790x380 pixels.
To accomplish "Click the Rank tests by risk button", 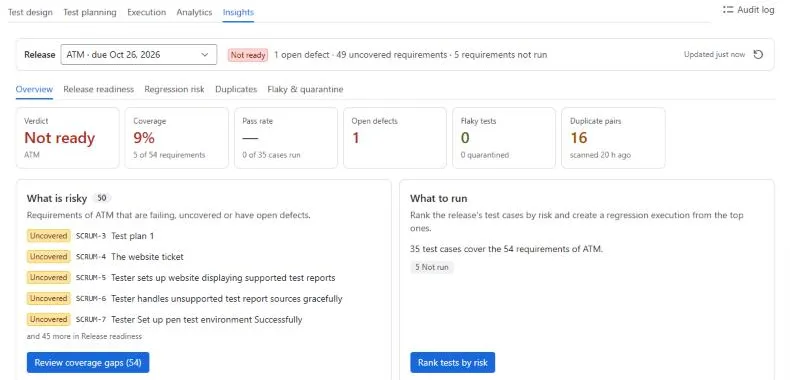I will 452,362.
